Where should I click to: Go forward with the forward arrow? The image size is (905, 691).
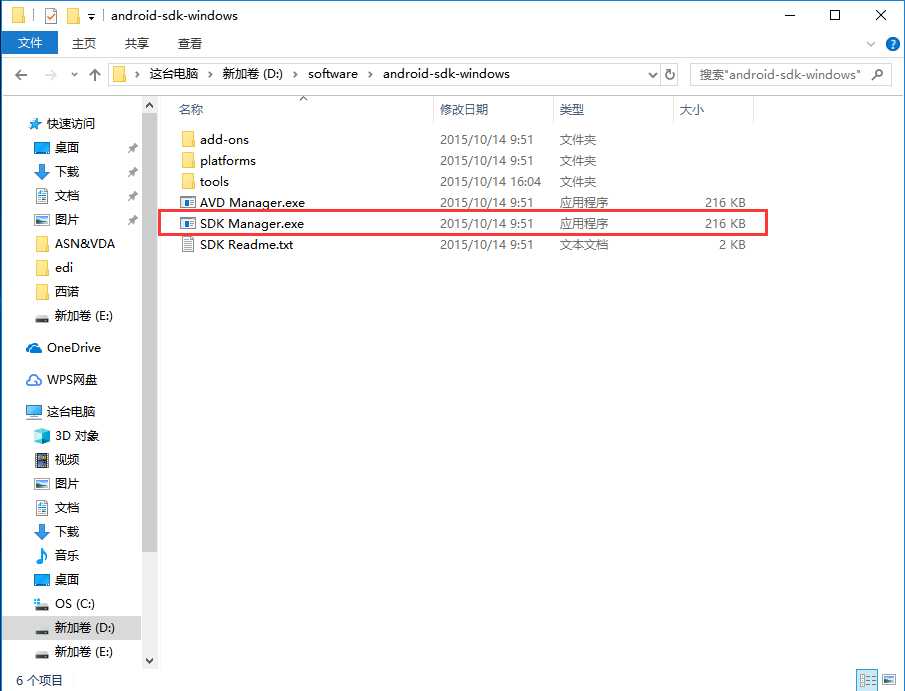coord(51,74)
